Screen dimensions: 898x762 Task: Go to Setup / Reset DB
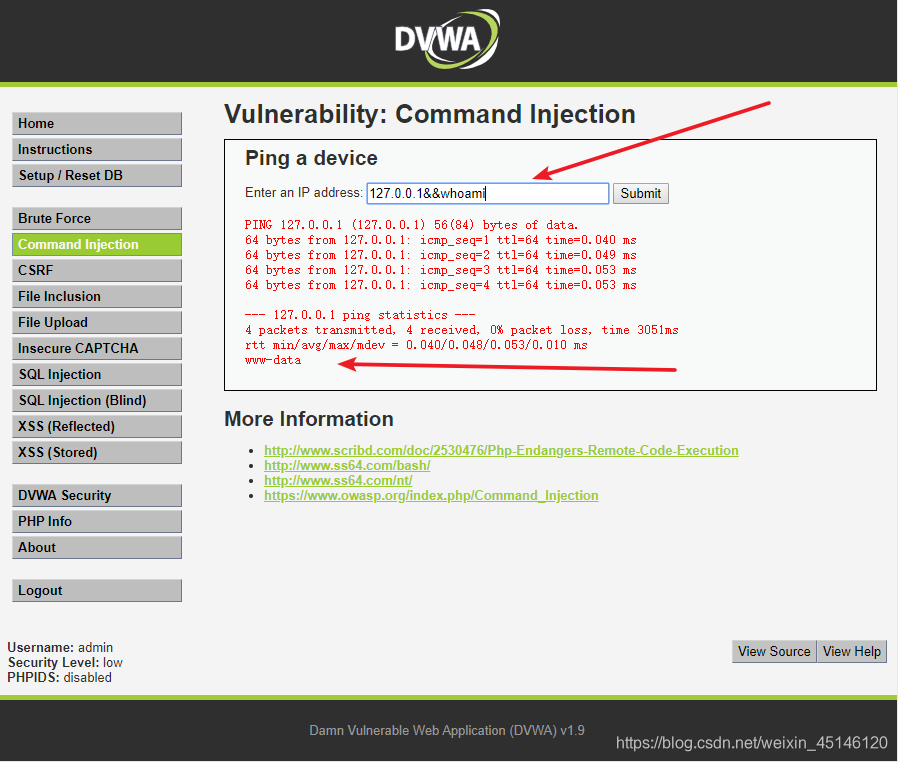point(97,176)
